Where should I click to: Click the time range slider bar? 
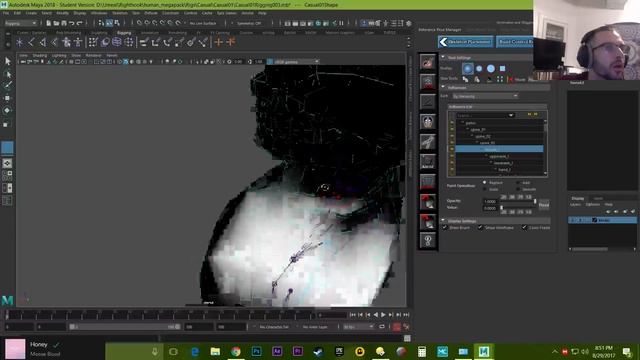125,327
